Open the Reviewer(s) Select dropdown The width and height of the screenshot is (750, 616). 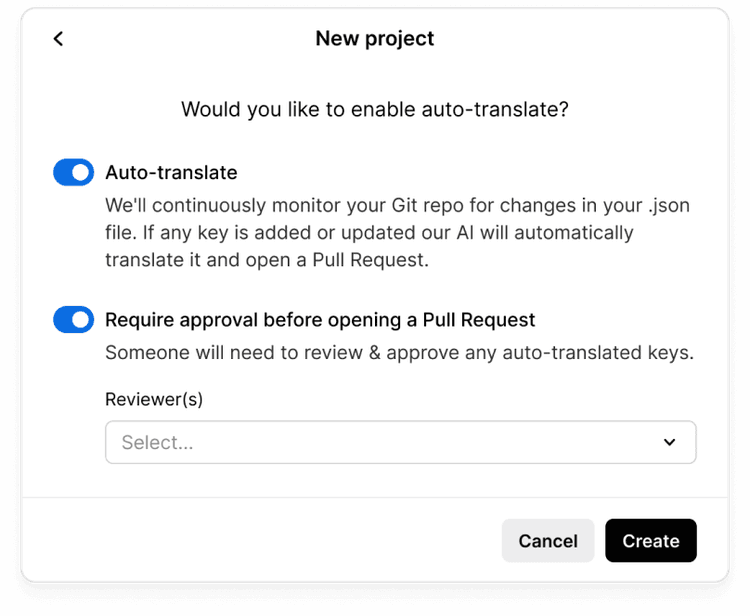point(401,442)
